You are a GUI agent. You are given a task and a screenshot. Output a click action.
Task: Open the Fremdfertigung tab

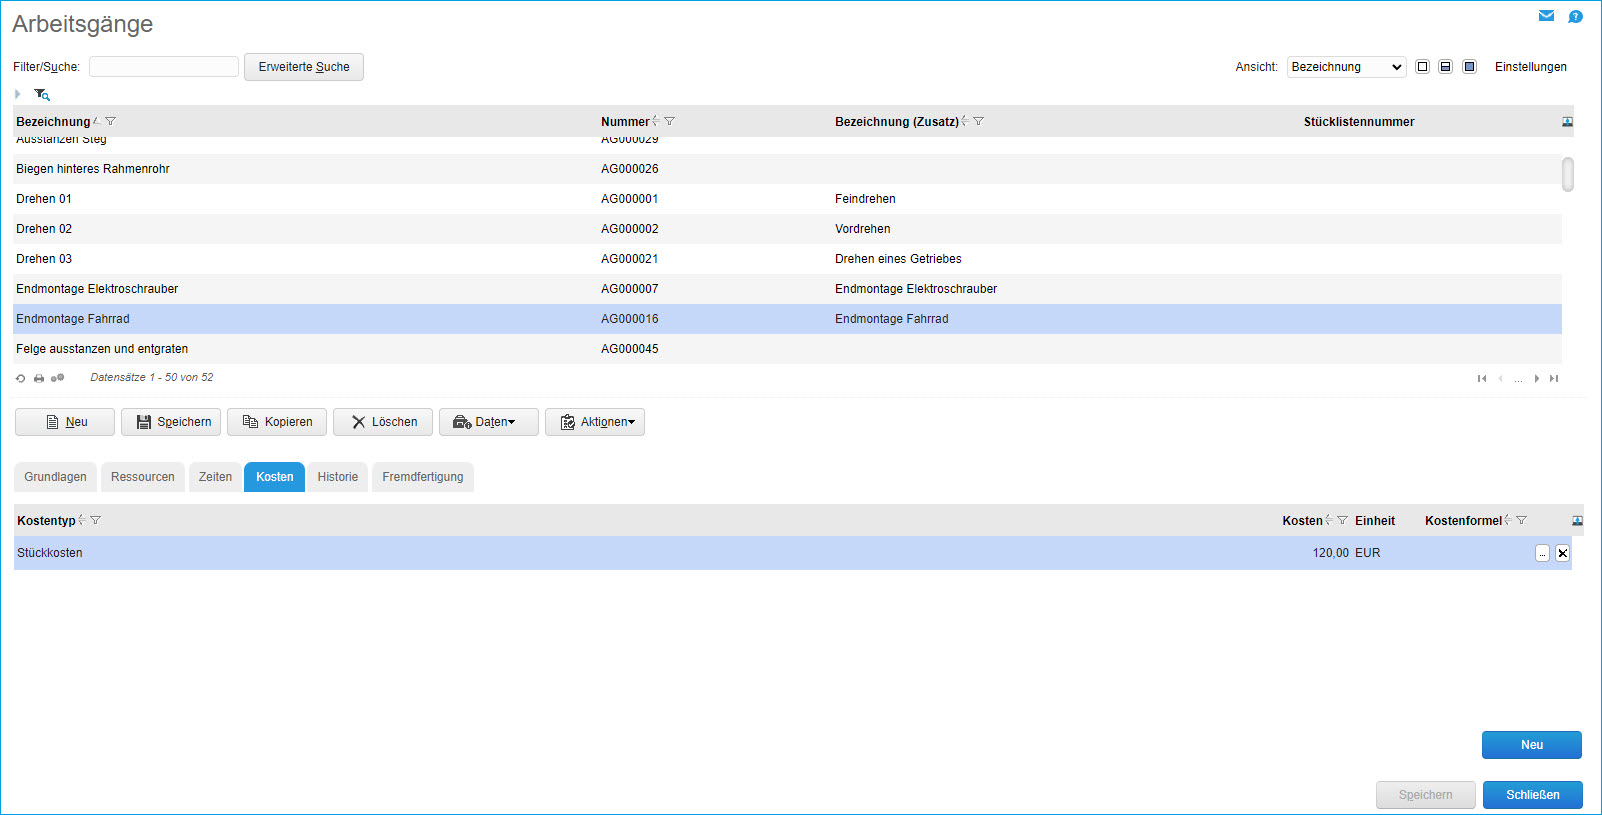click(422, 477)
